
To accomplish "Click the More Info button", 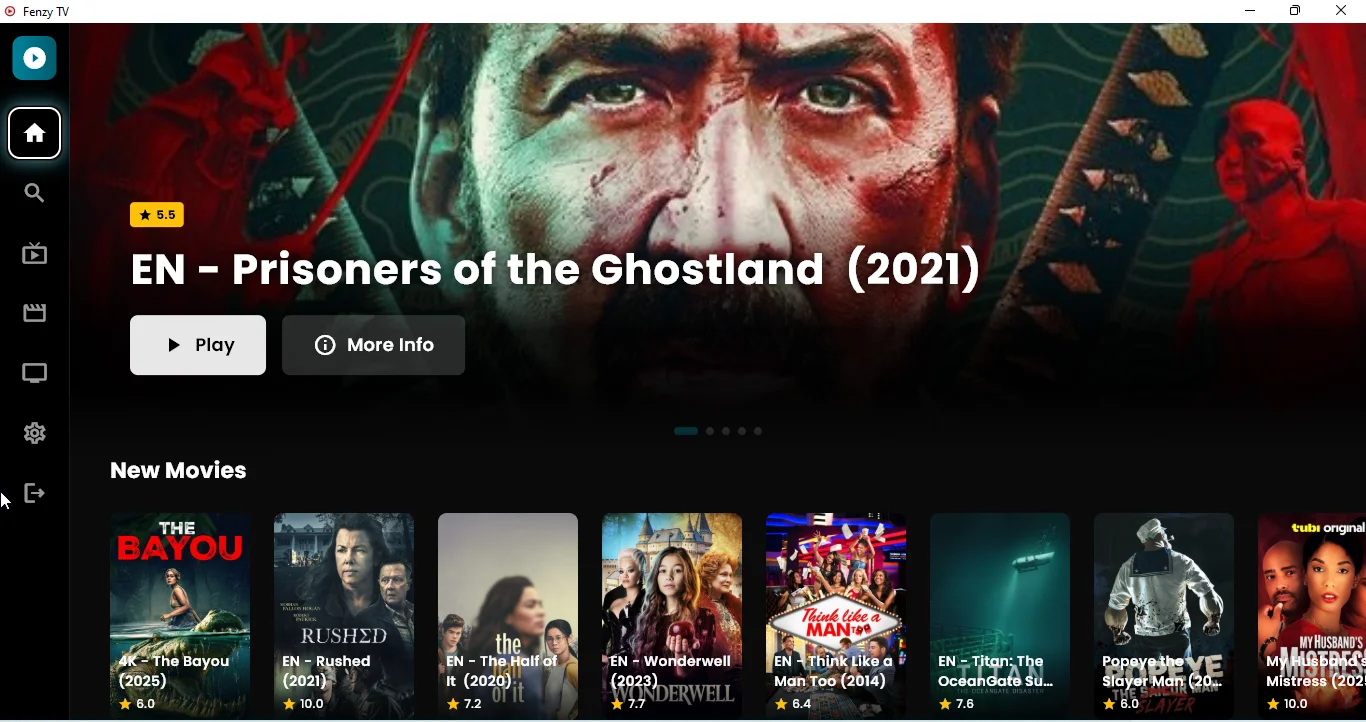I will point(374,346).
